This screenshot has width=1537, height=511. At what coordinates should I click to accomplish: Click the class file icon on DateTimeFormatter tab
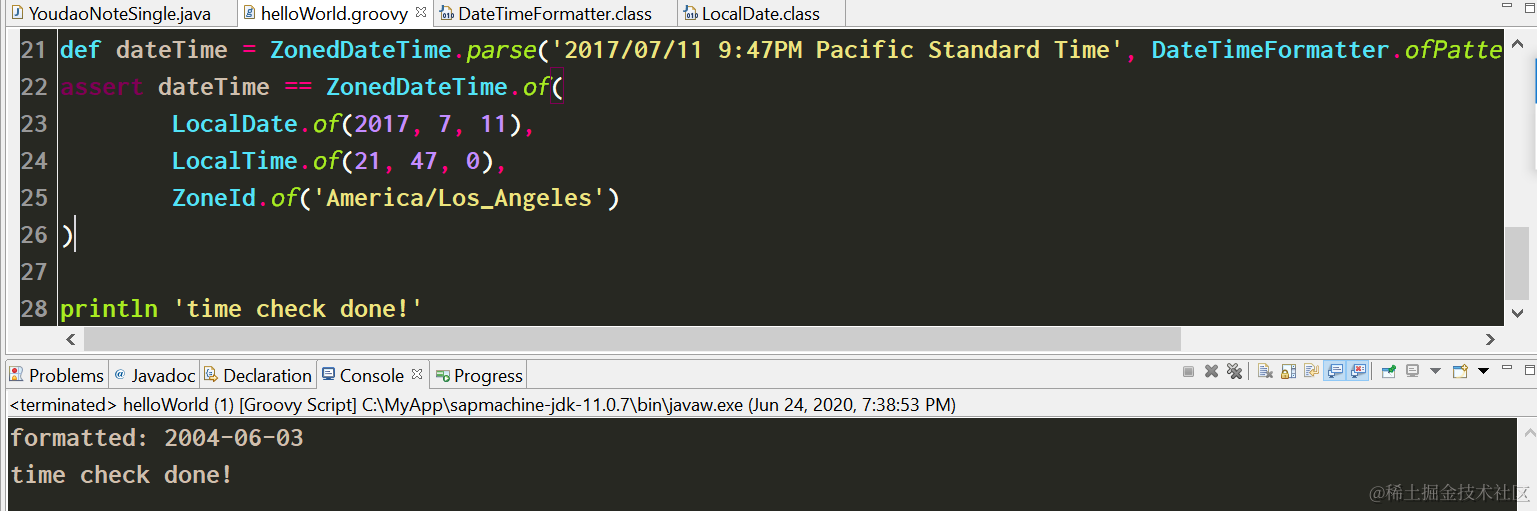(444, 13)
